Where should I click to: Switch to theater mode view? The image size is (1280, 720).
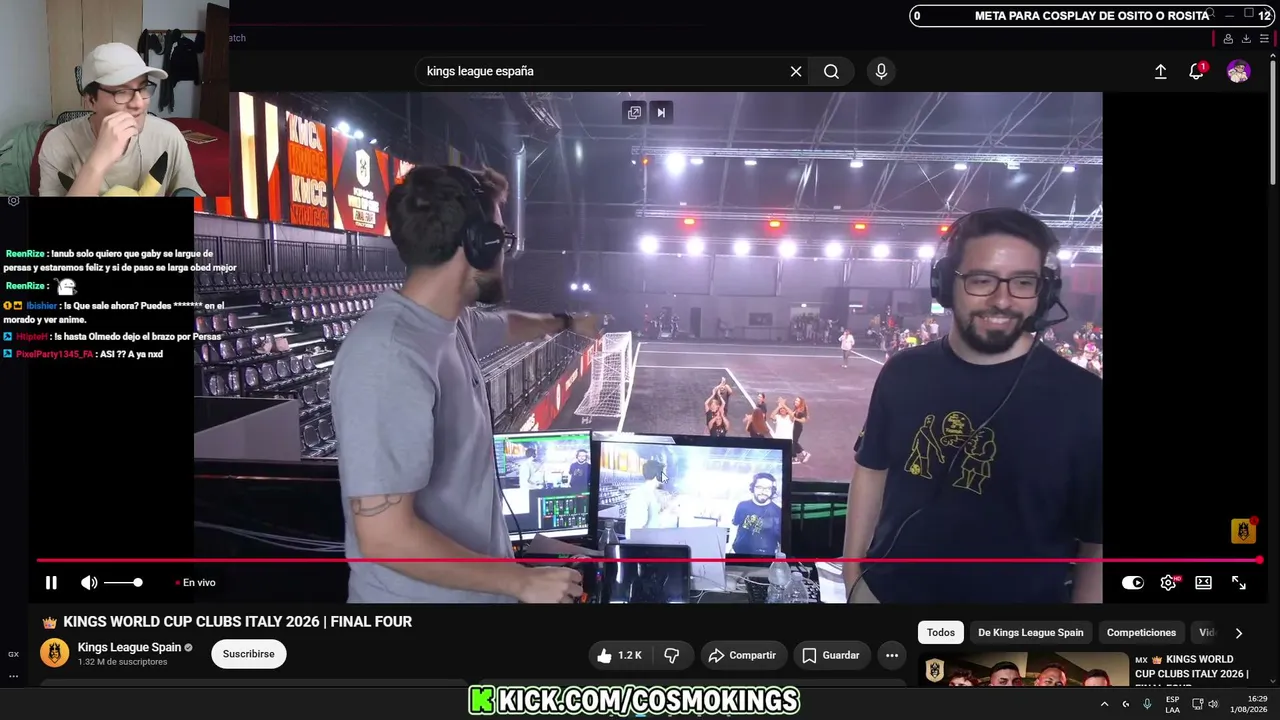coord(1203,583)
